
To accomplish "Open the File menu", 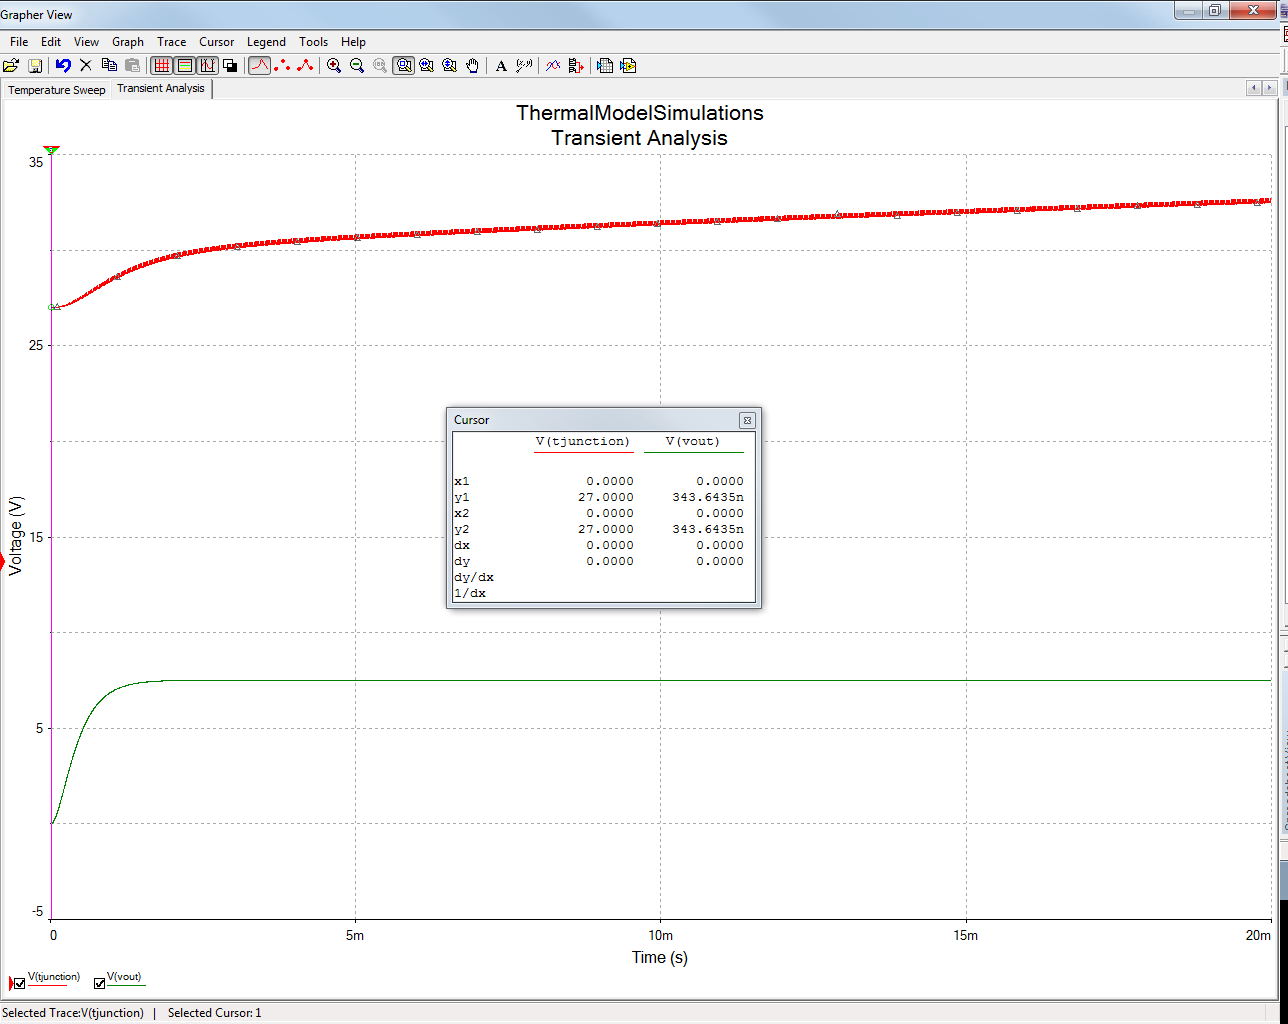I will pos(19,42).
